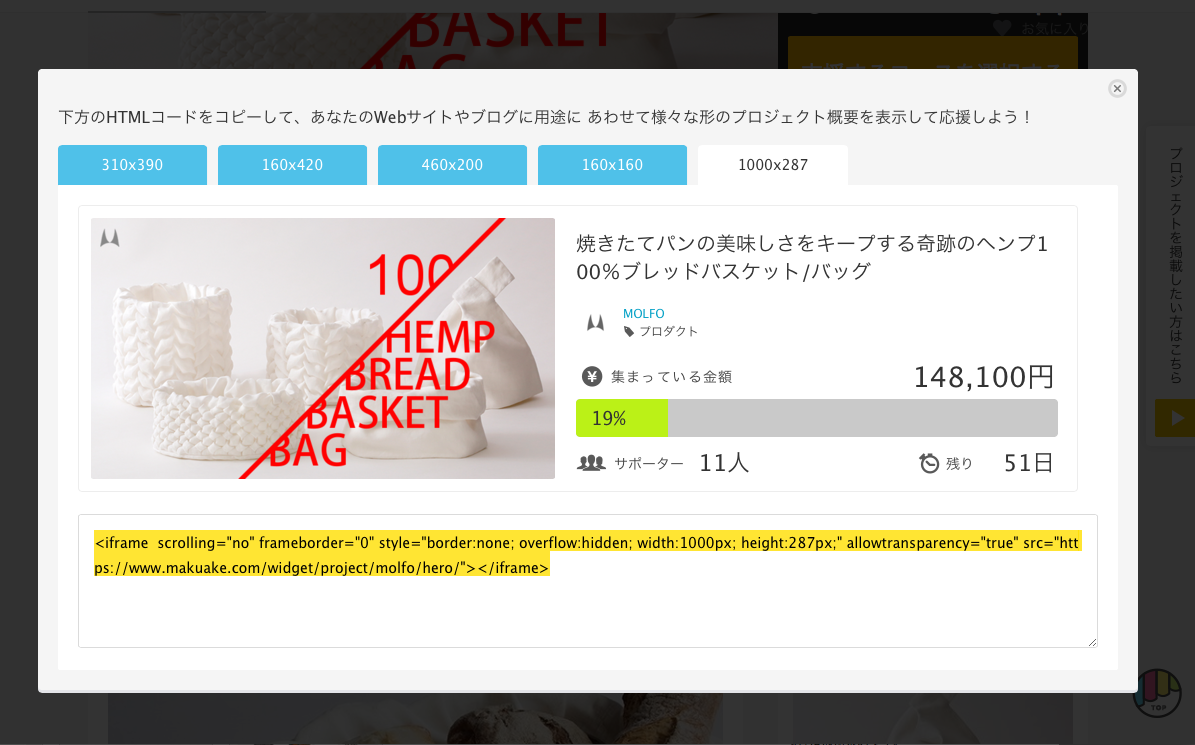The height and width of the screenshot is (745, 1195).
Task: Open the 460x200 widget size tab
Action: tap(453, 165)
